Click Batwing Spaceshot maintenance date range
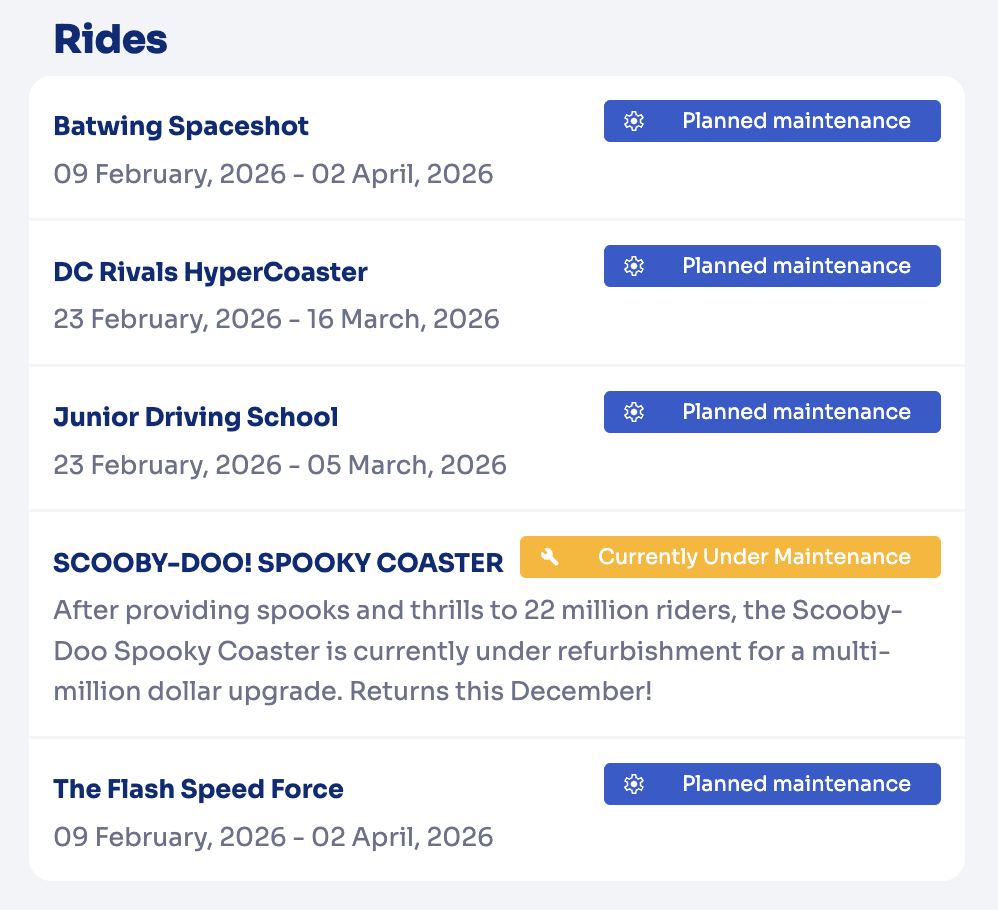 coord(273,174)
